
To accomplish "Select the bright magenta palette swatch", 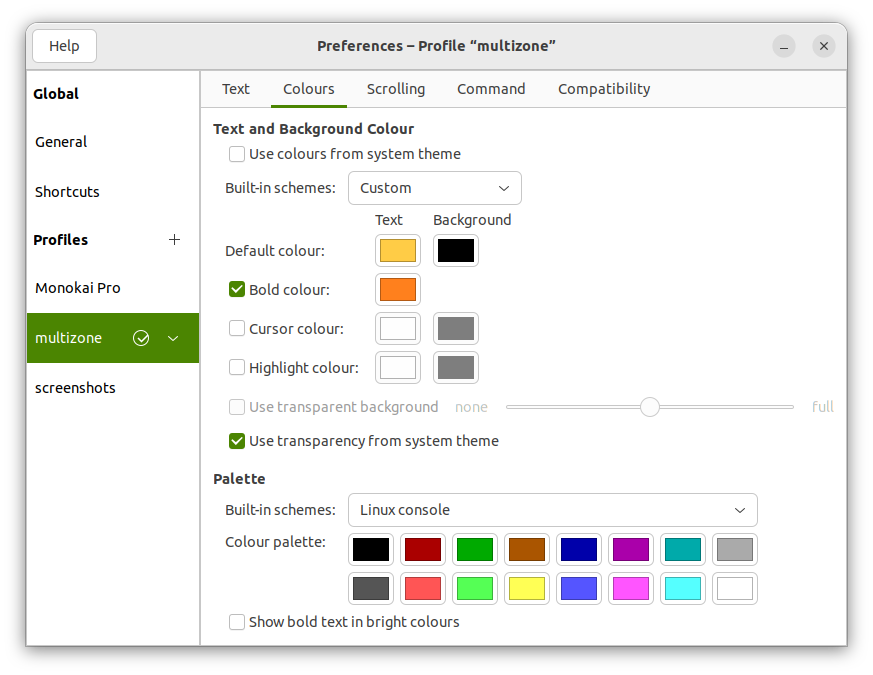I will (x=631, y=589).
